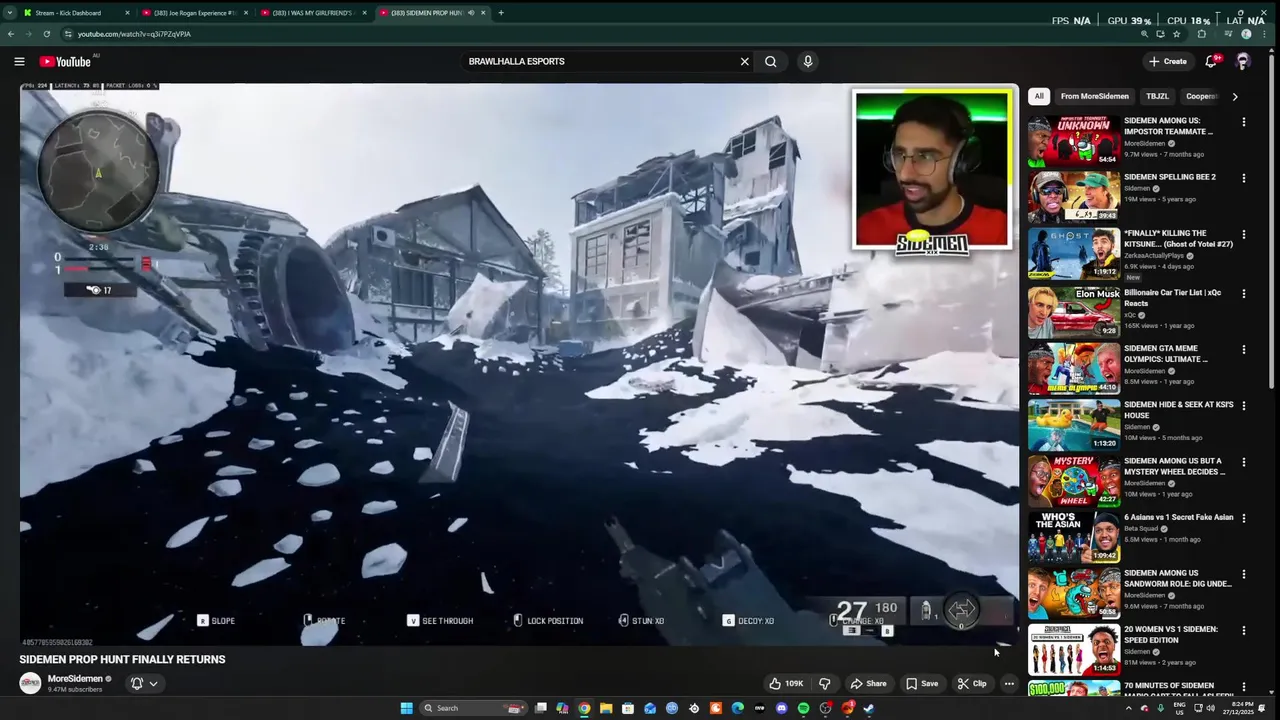Like the video with thumbs up
Image resolution: width=1280 pixels, height=720 pixels.
click(786, 683)
